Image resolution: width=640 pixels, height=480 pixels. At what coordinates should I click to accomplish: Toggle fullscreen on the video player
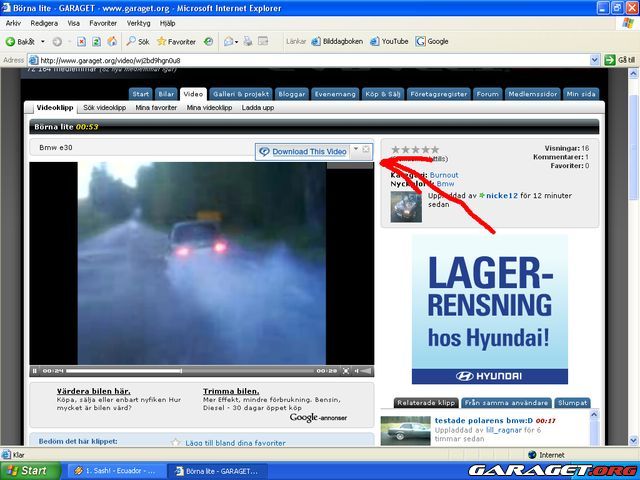tap(347, 371)
